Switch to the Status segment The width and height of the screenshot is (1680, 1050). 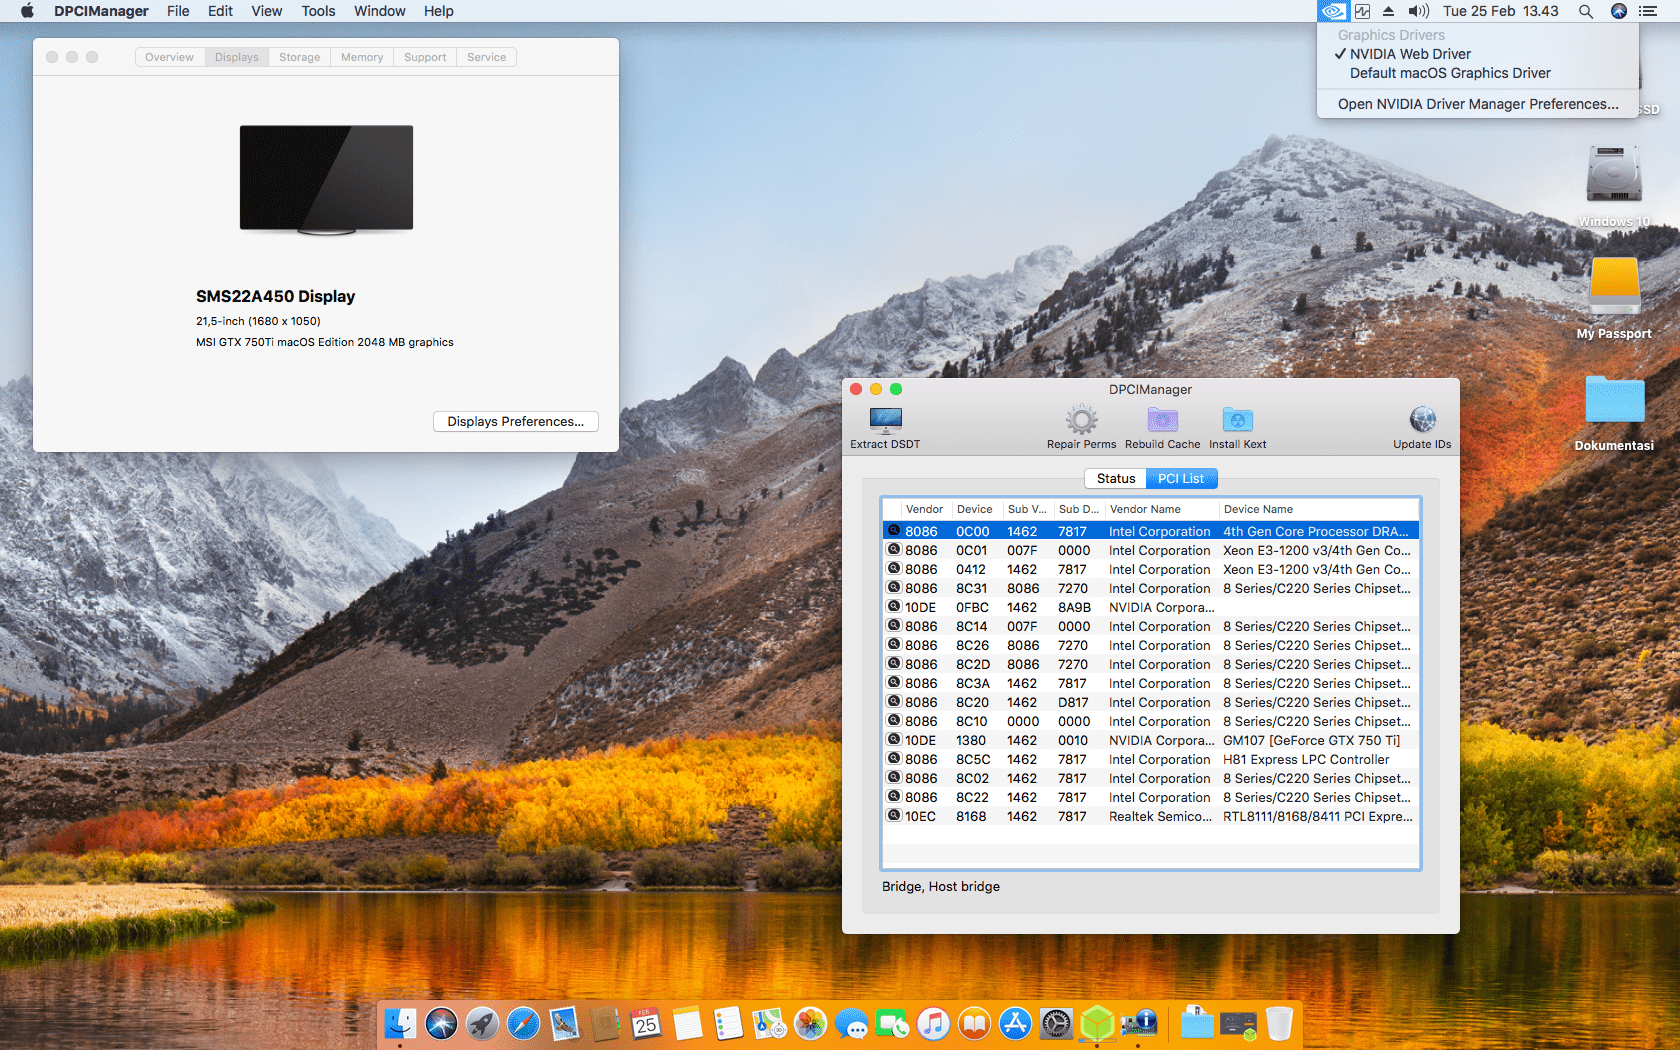1115,479
